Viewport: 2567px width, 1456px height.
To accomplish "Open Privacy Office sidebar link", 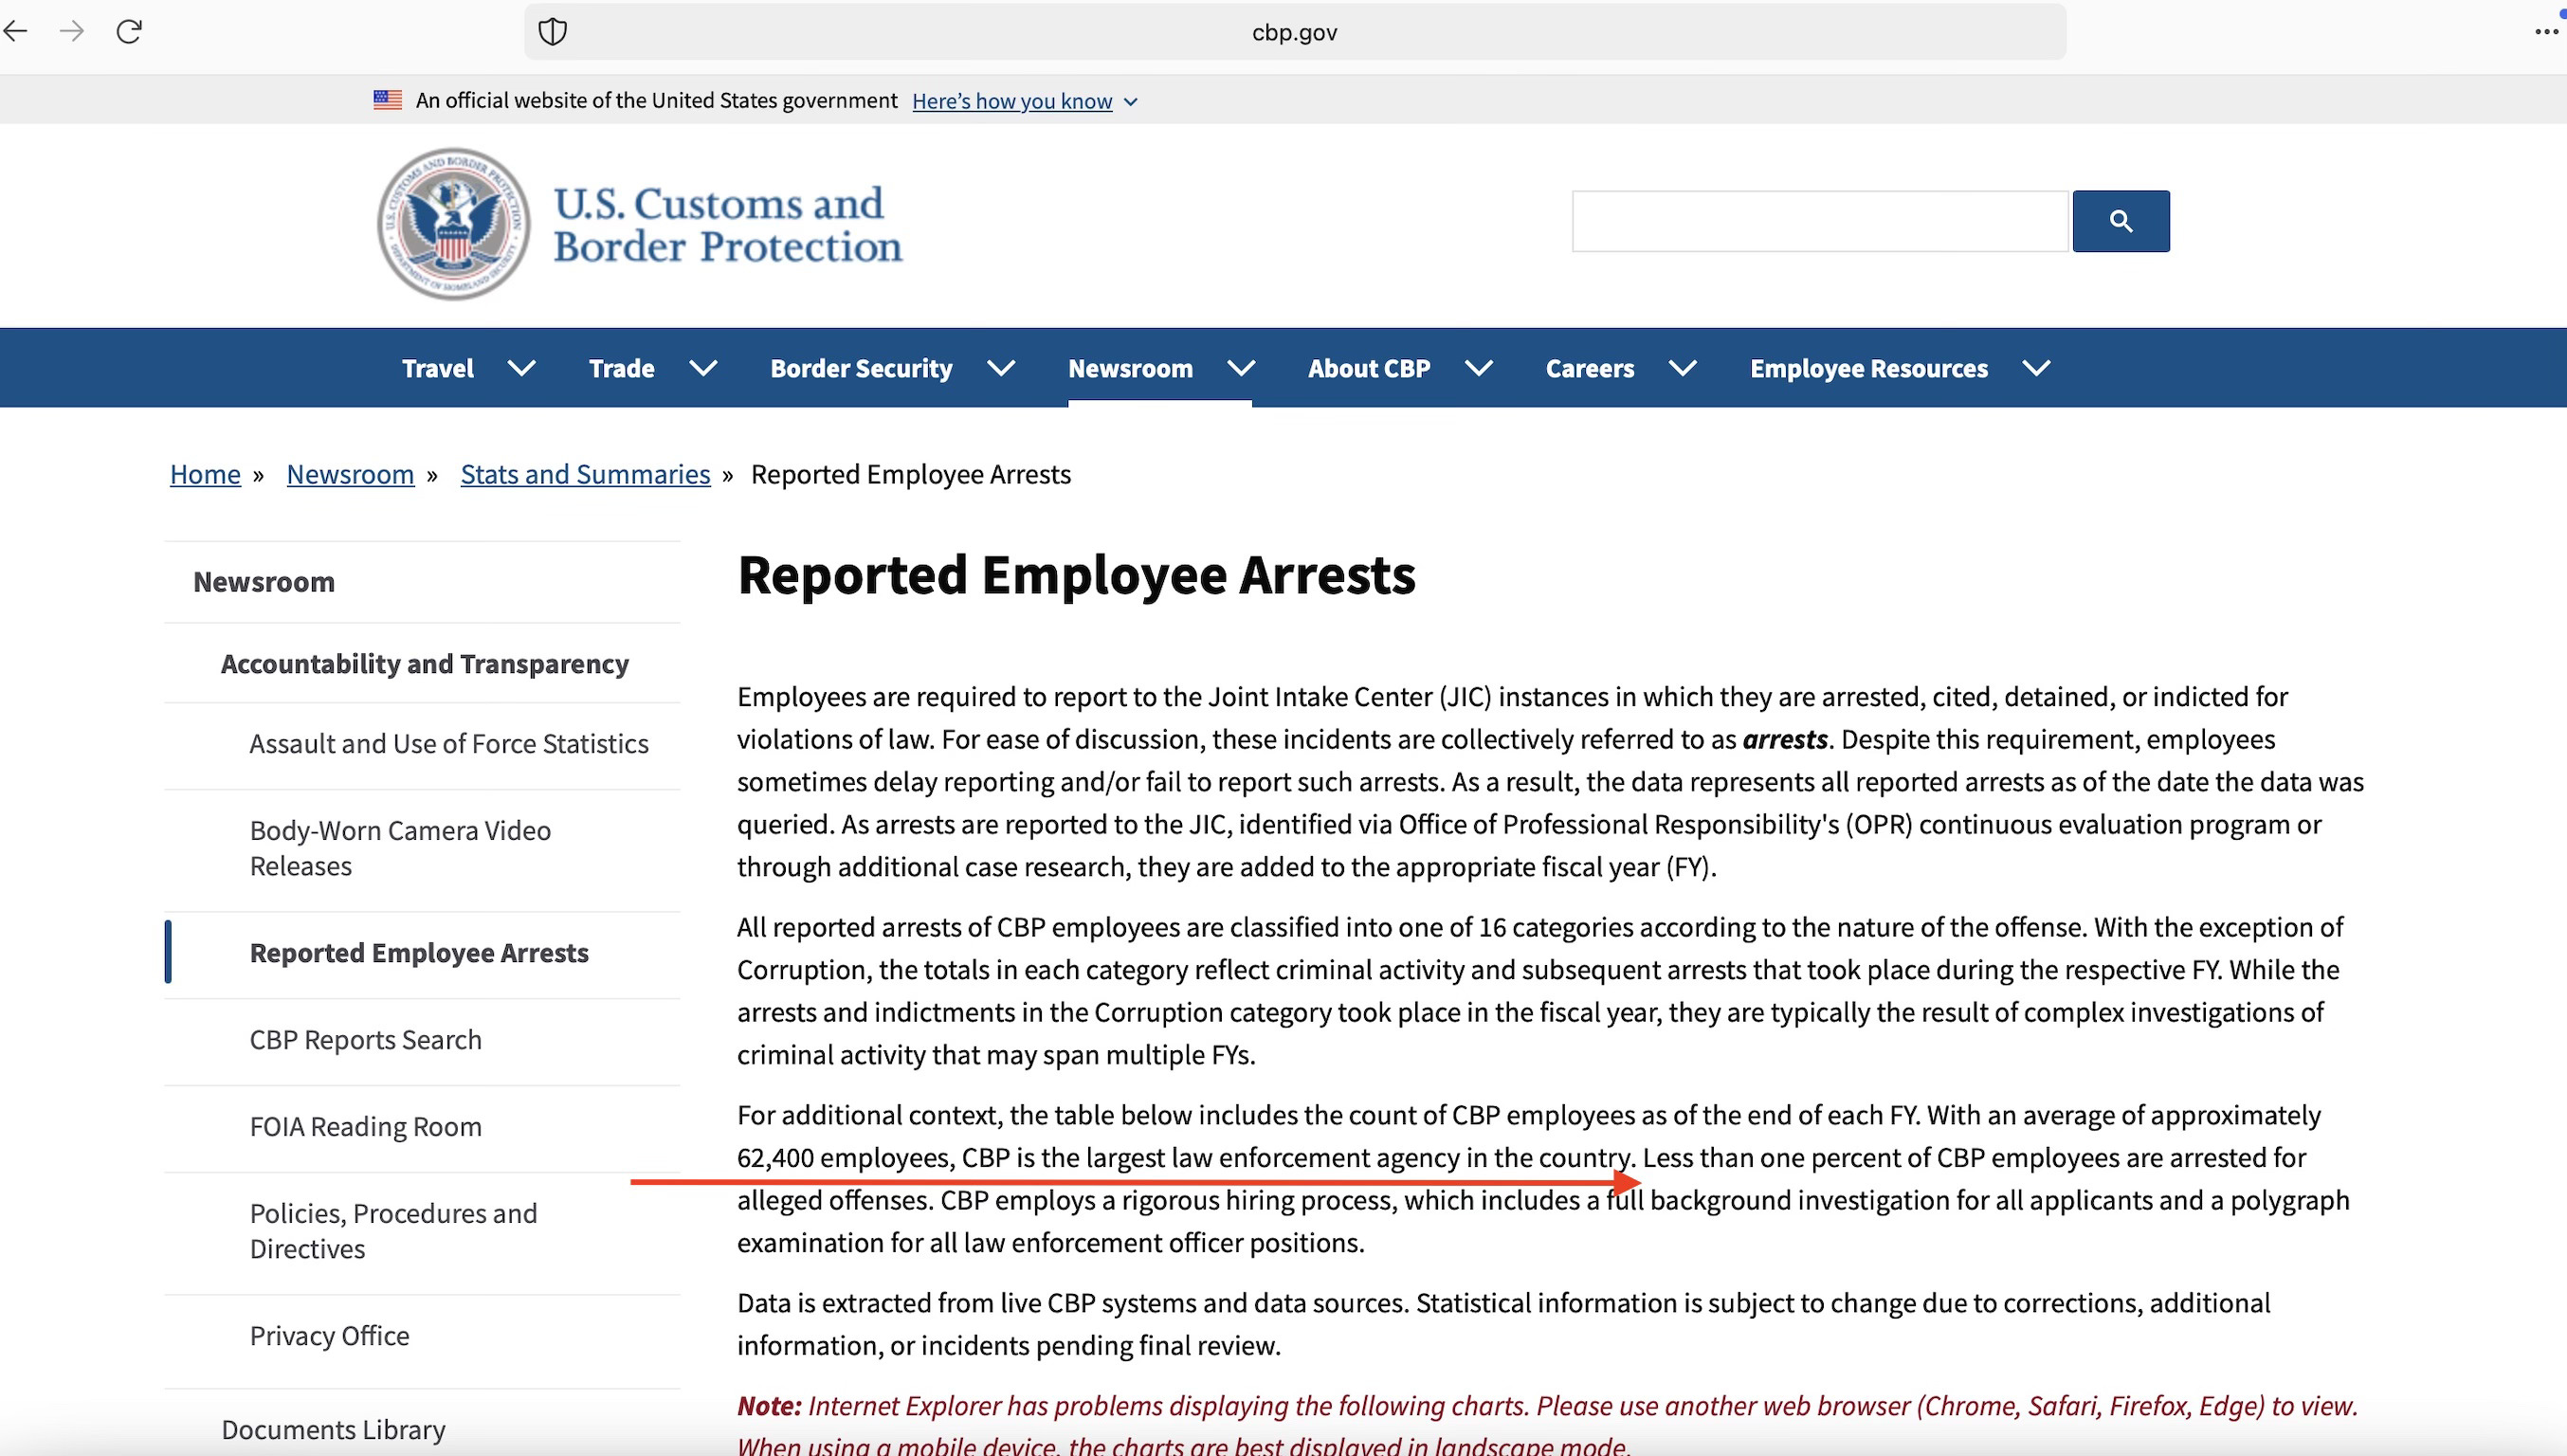I will pos(330,1336).
